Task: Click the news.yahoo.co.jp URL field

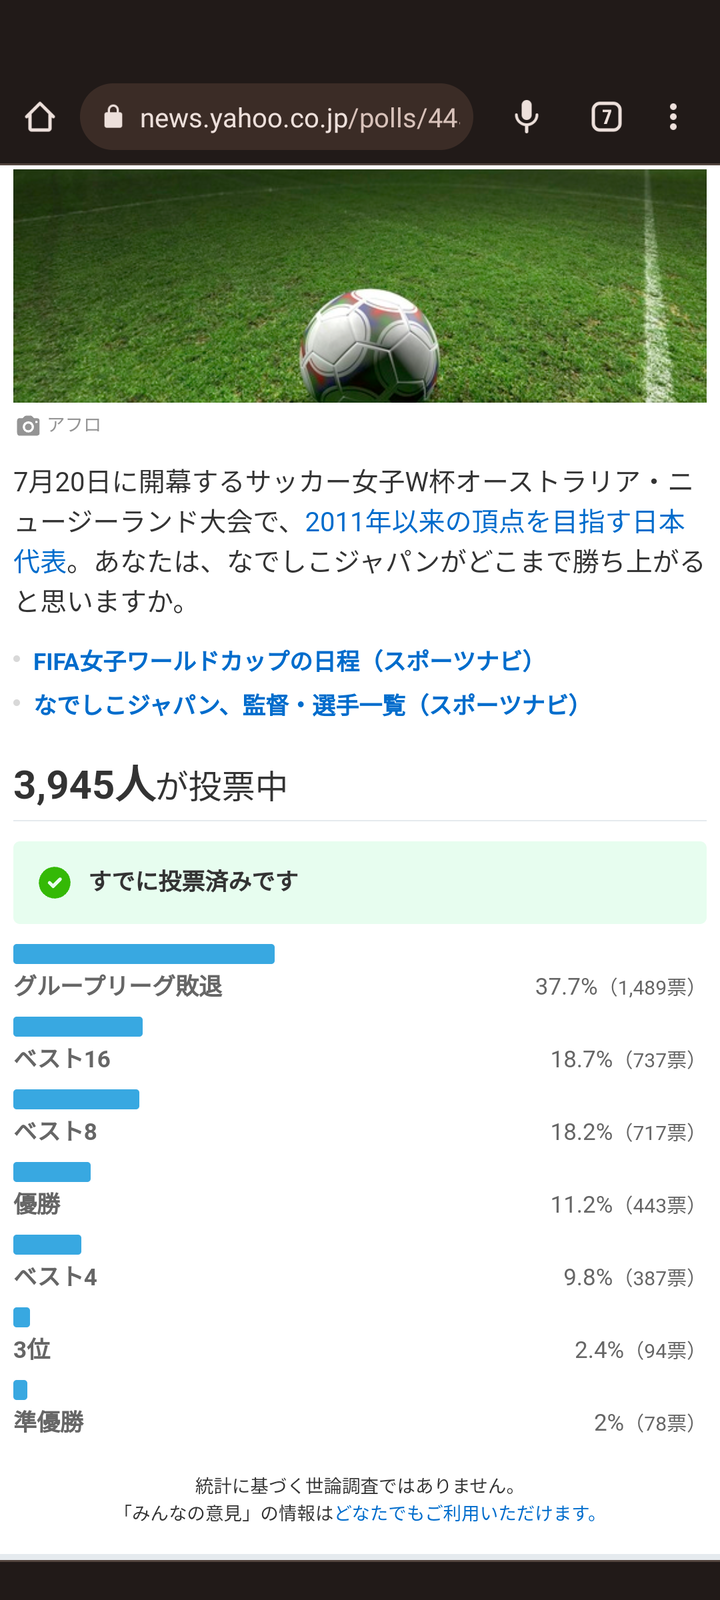Action: [298, 118]
